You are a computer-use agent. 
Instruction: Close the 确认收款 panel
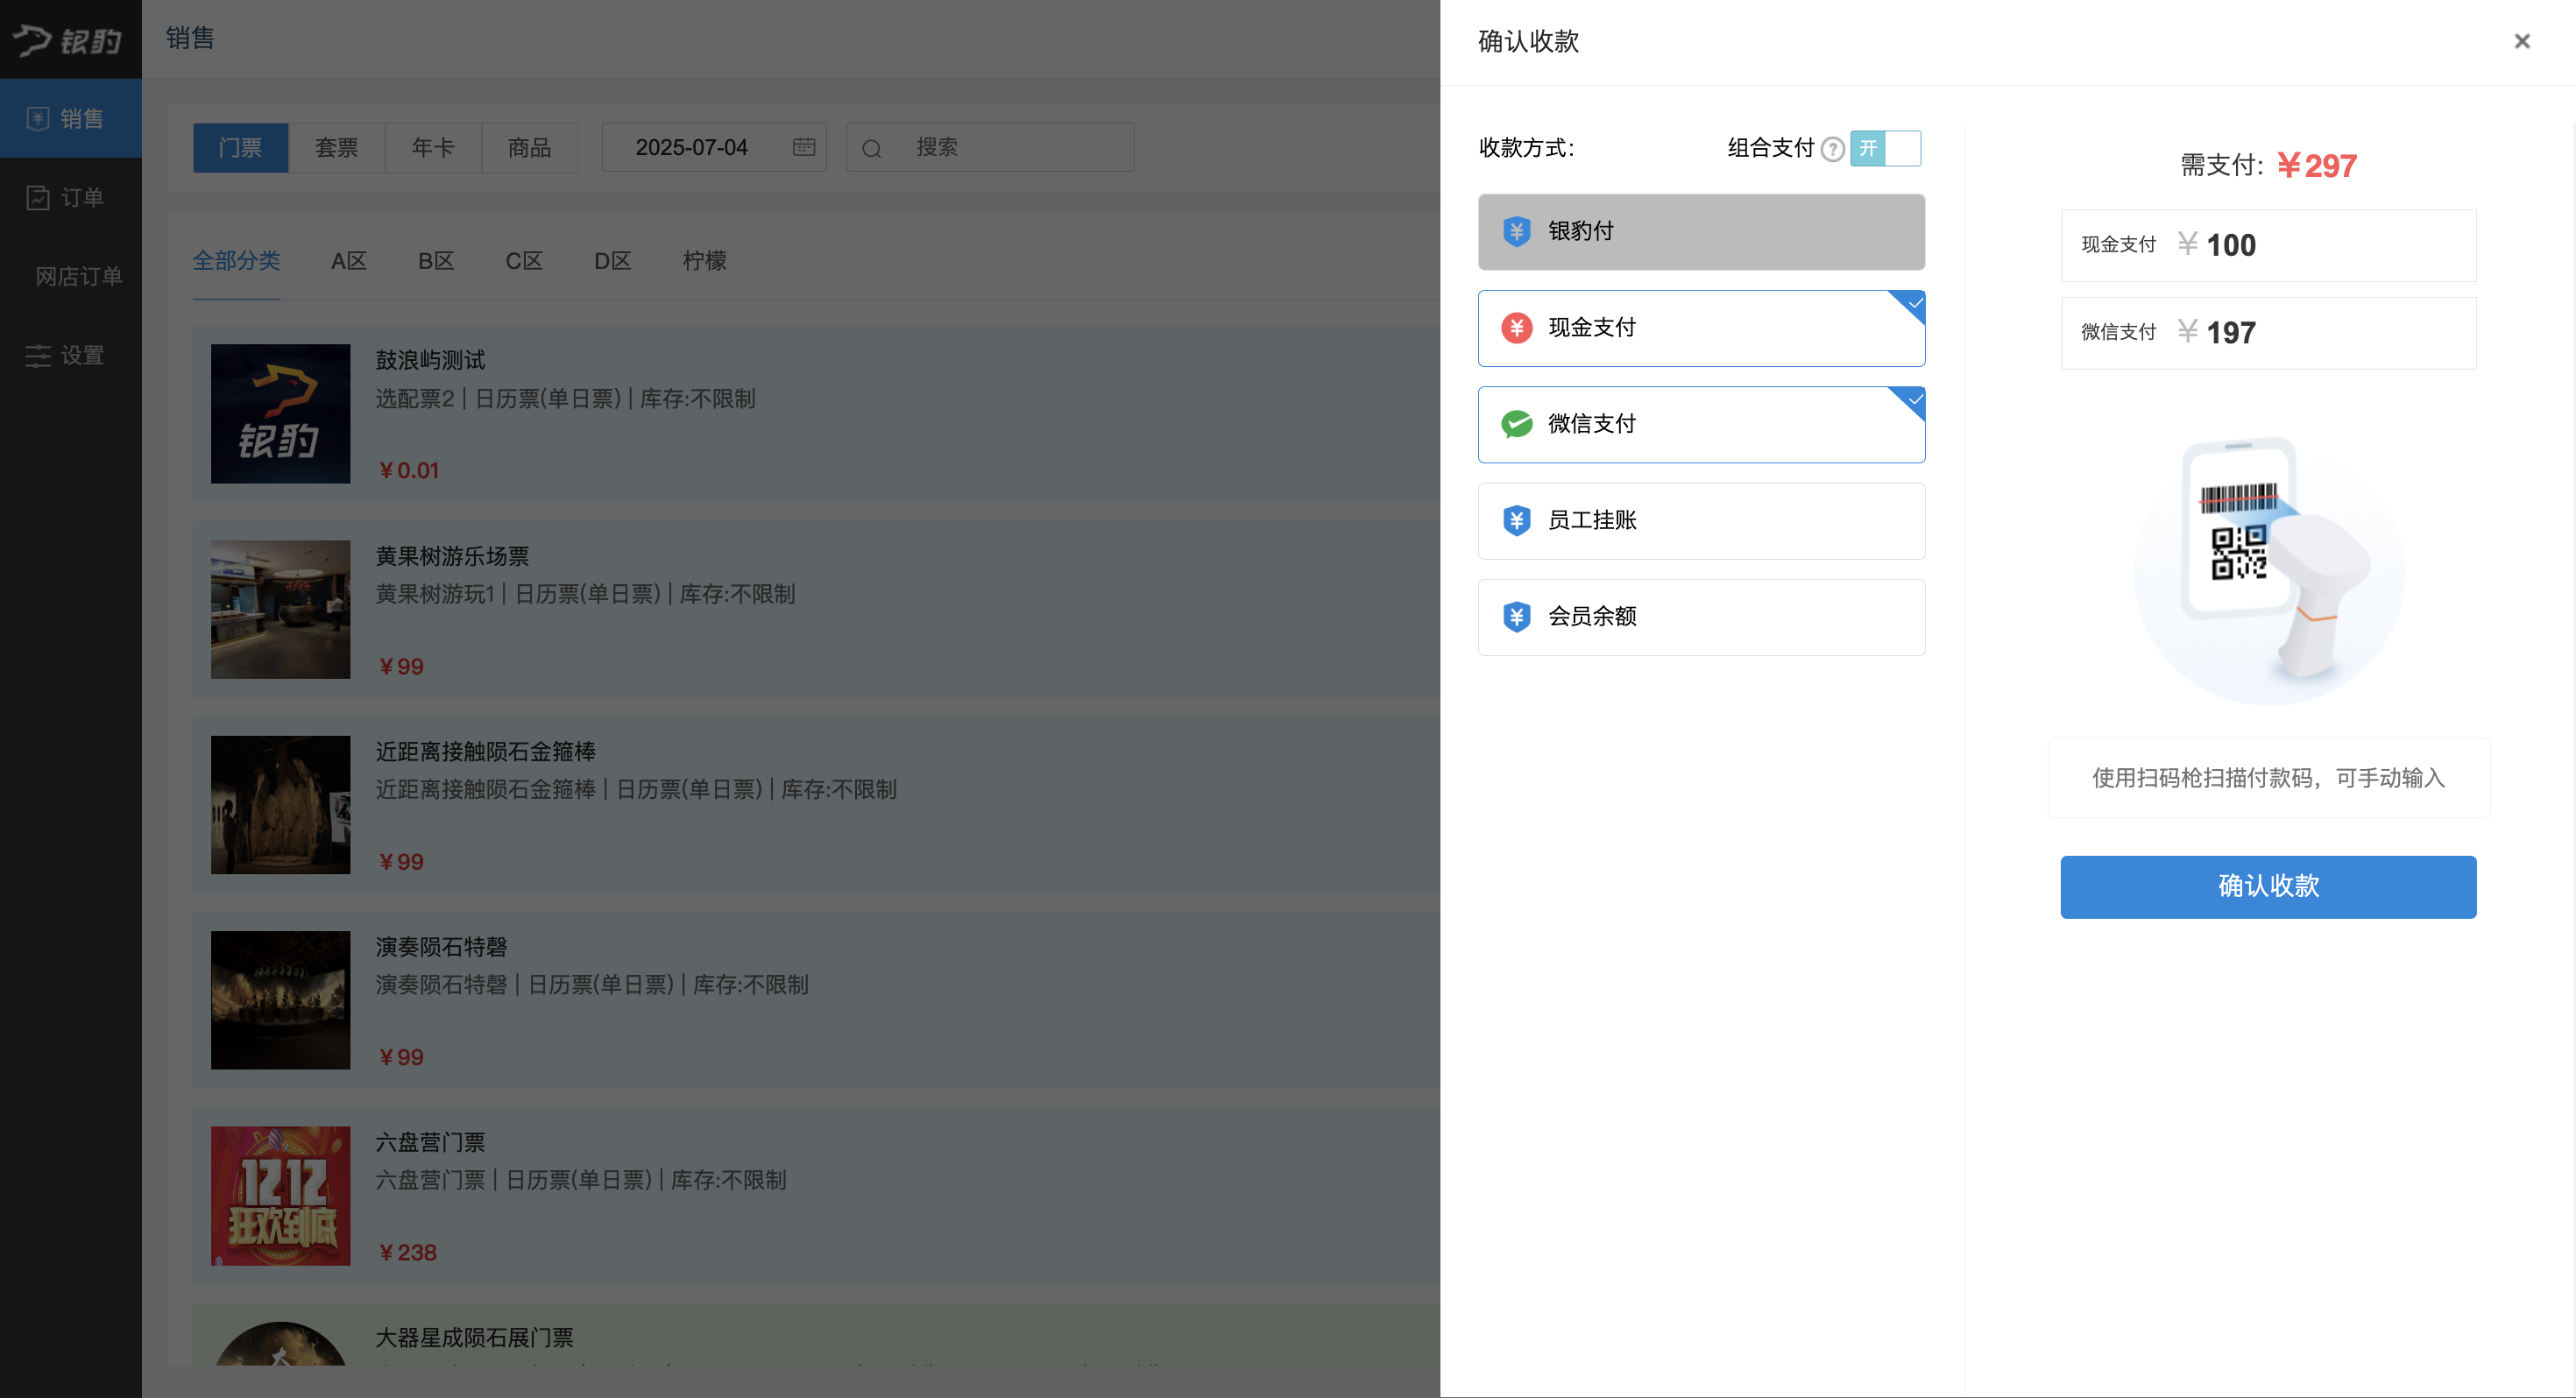2521,41
